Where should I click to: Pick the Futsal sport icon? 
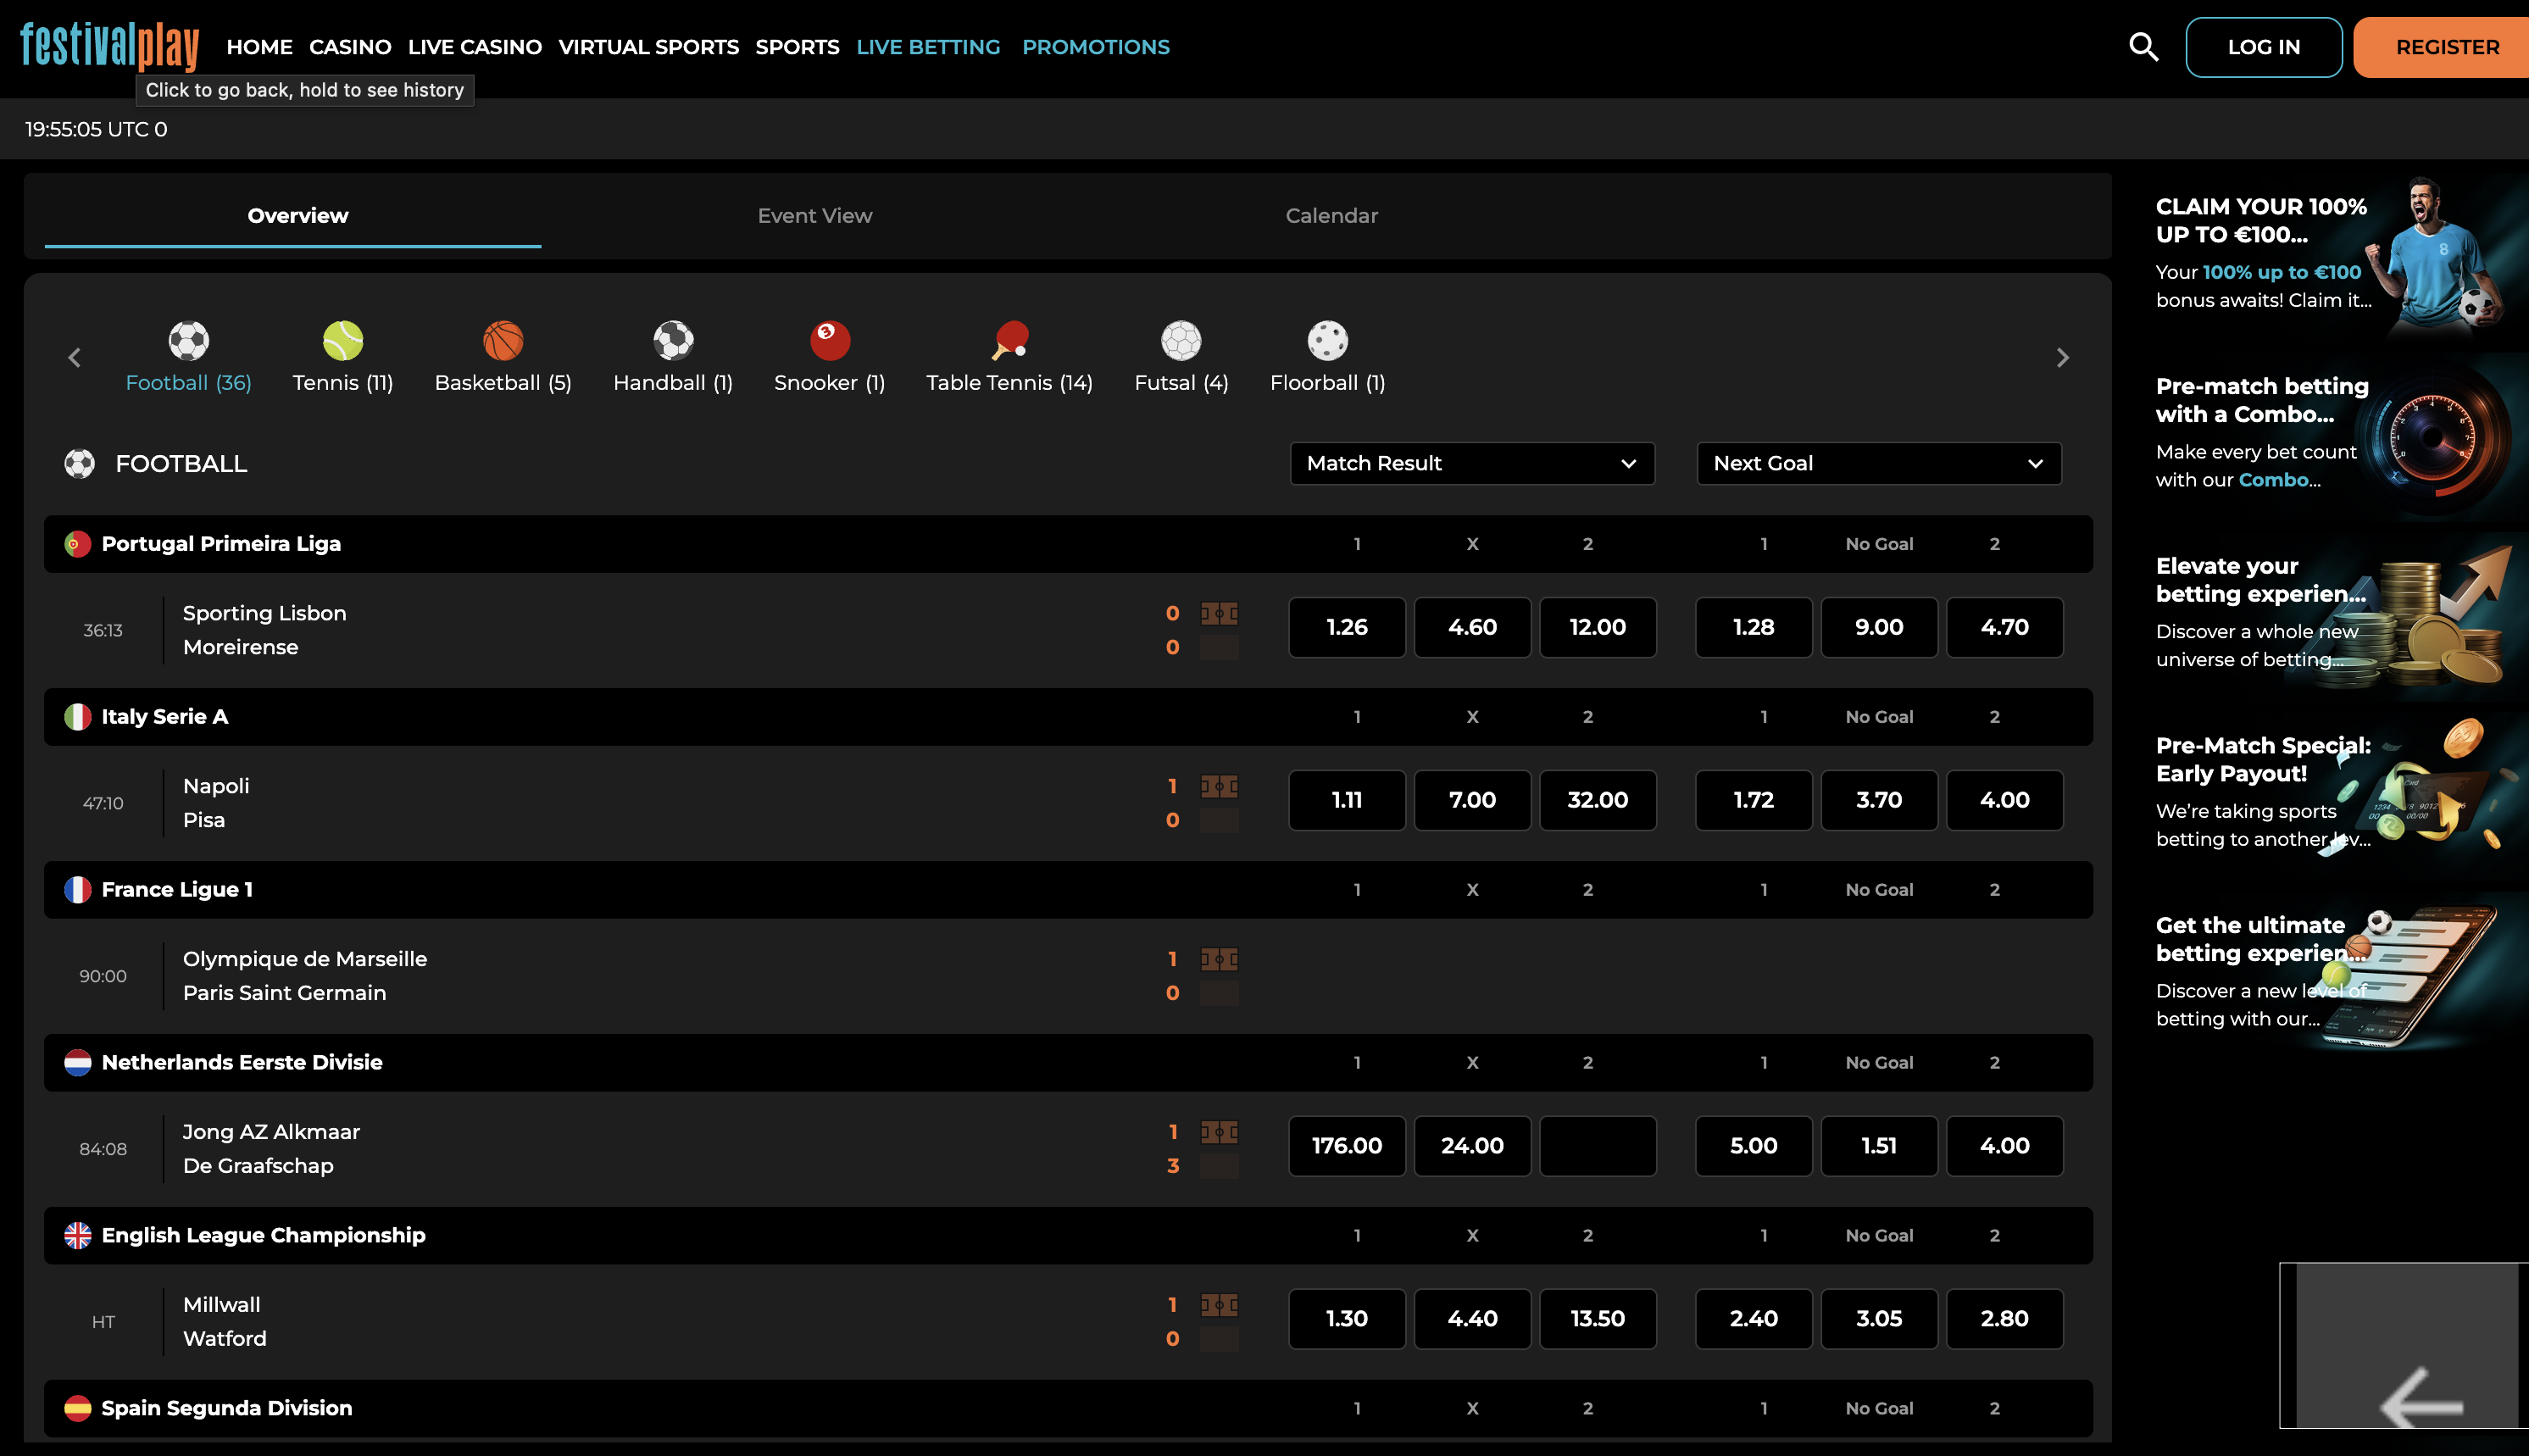[1181, 341]
